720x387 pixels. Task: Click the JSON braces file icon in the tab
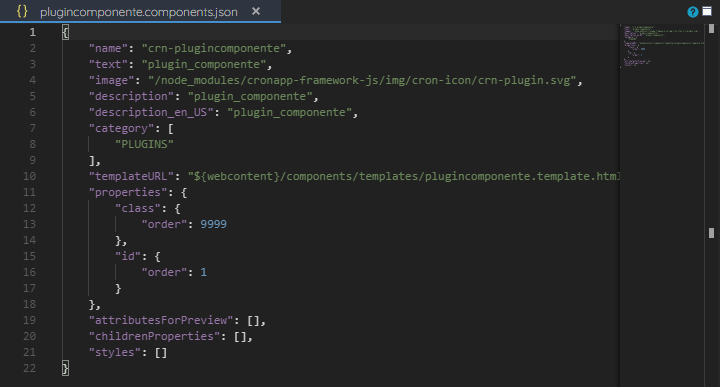tap(22, 11)
